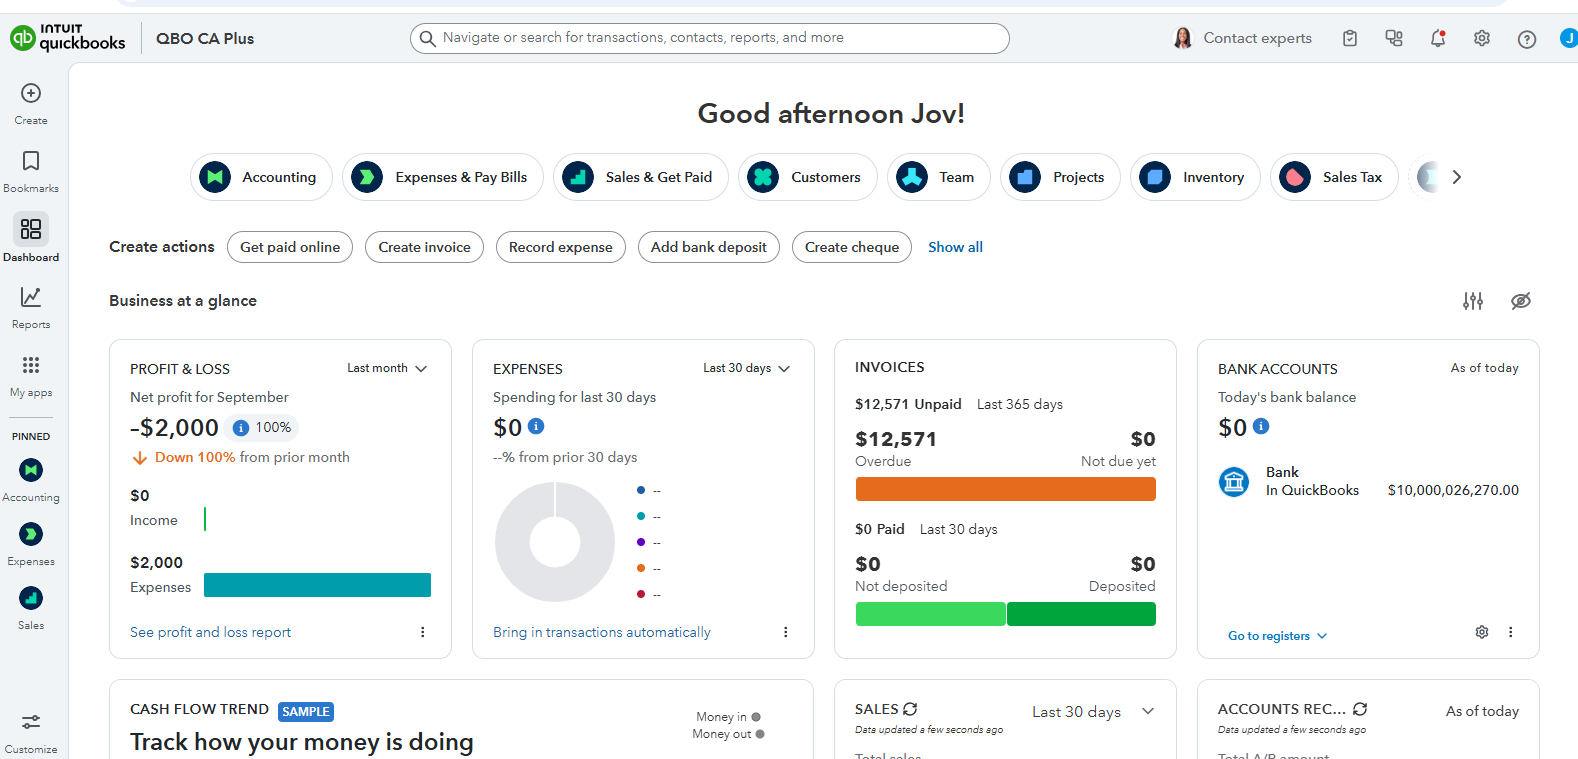Viewport: 1578px width, 759px height.
Task: Expand Profit & Loss Last month dropdown
Action: pos(387,368)
